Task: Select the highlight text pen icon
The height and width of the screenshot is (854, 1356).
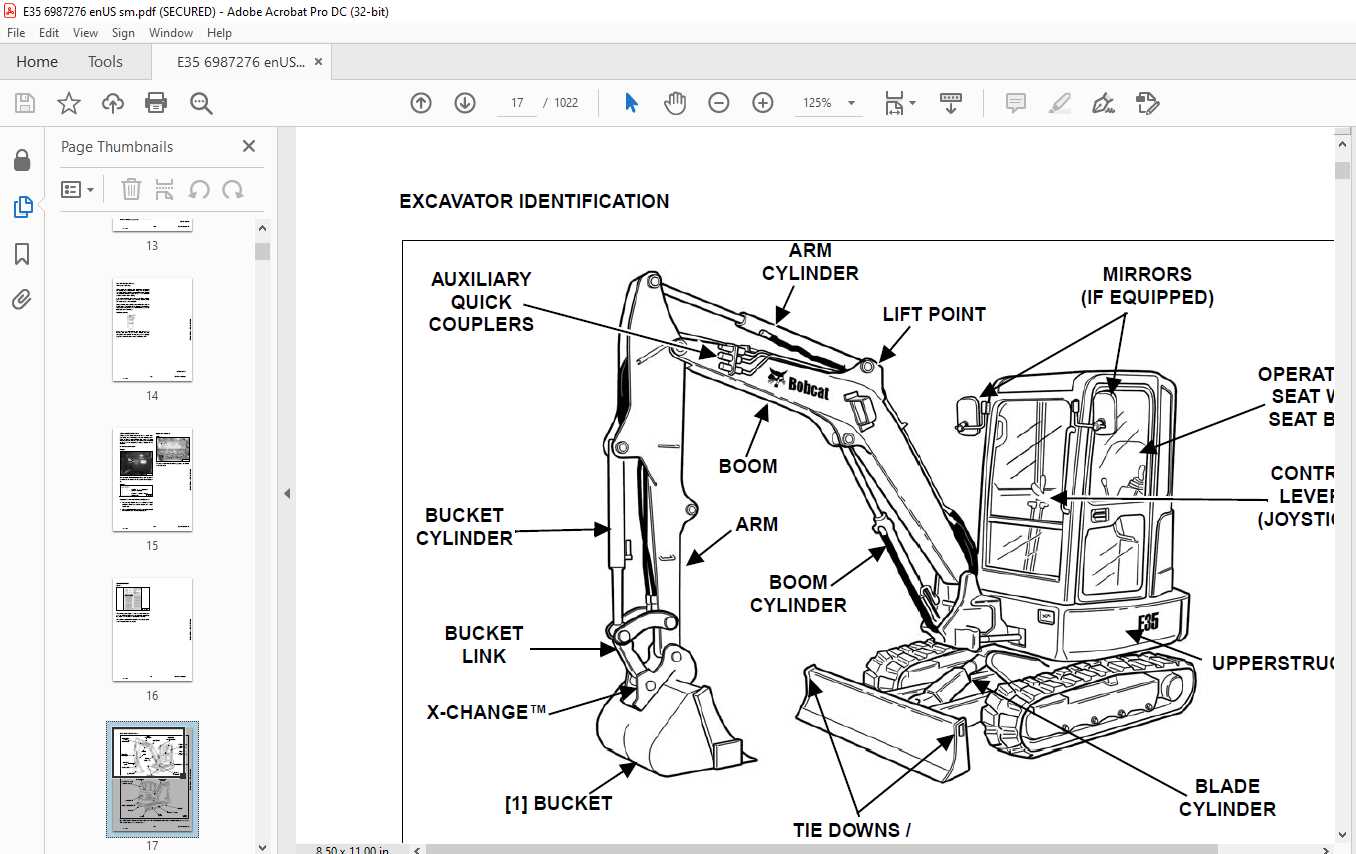Action: 1060,103
